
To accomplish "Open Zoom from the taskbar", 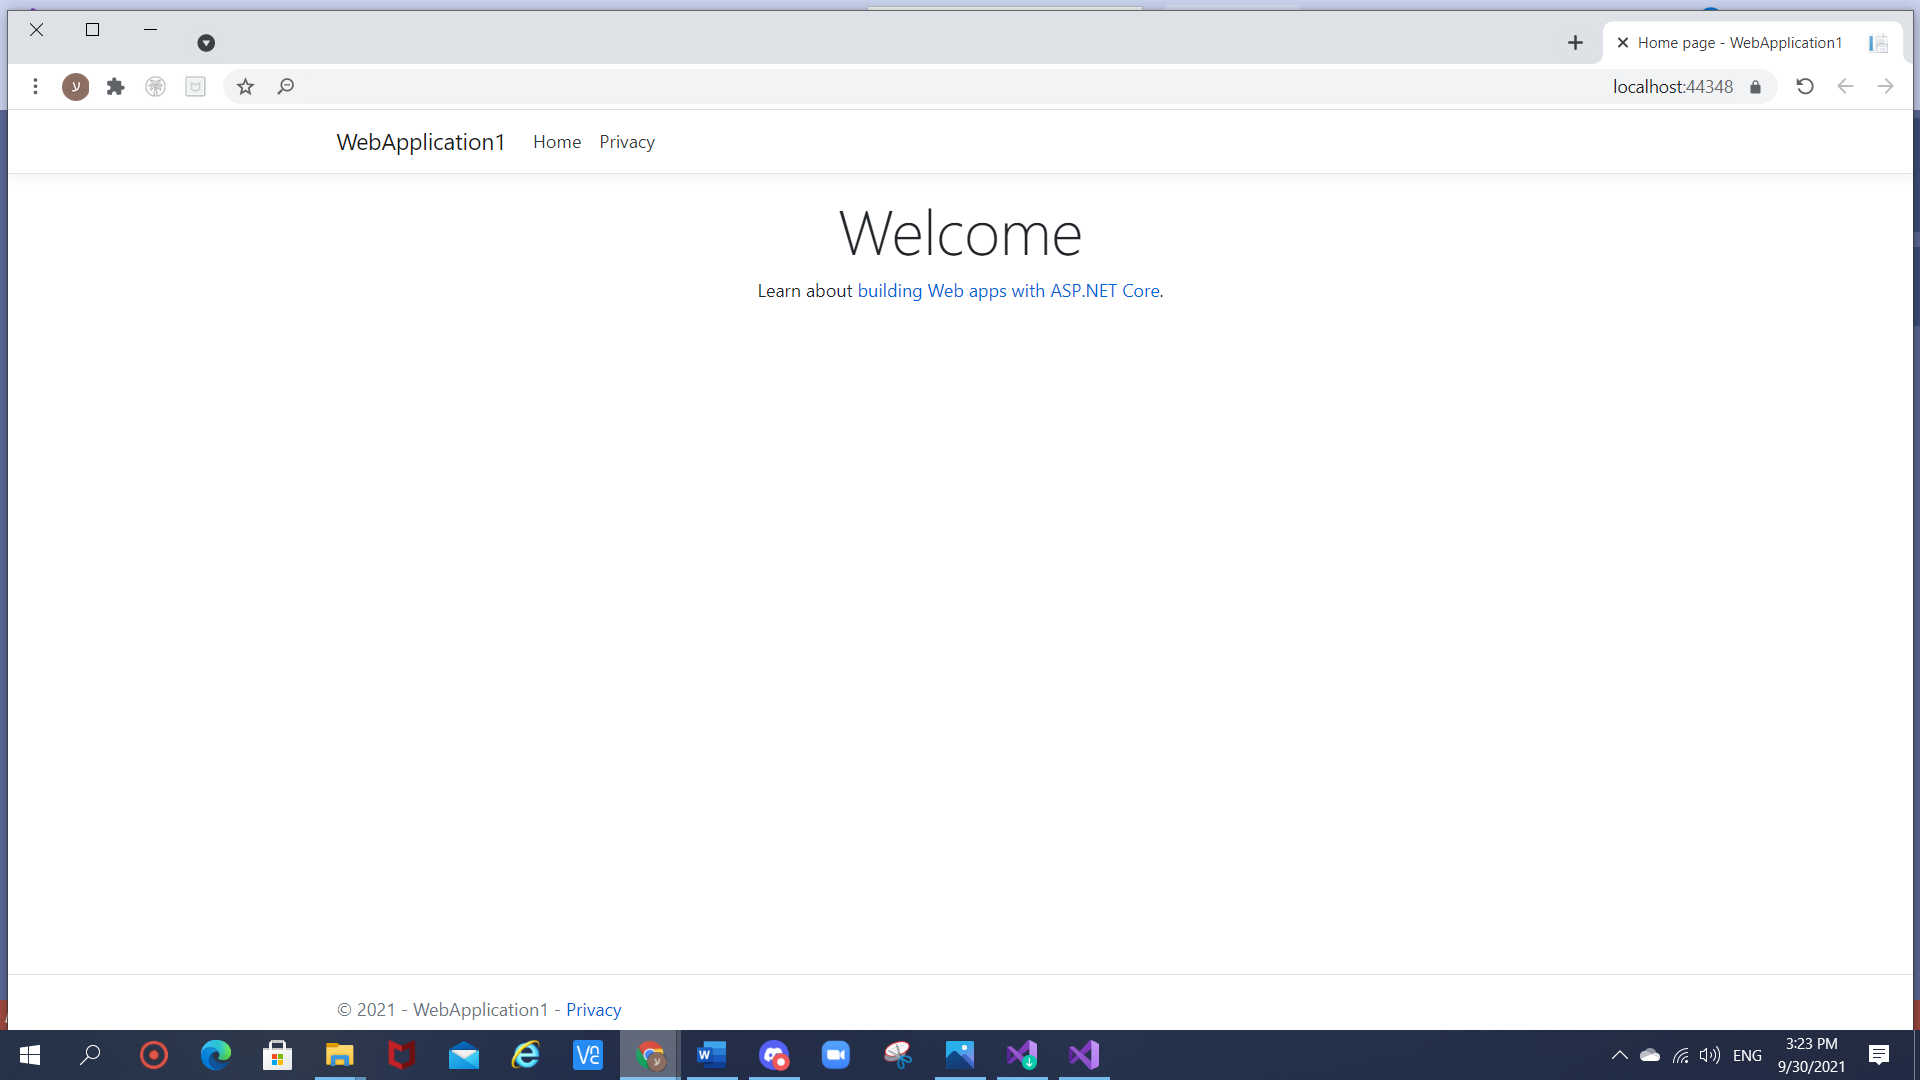I will pos(836,1055).
